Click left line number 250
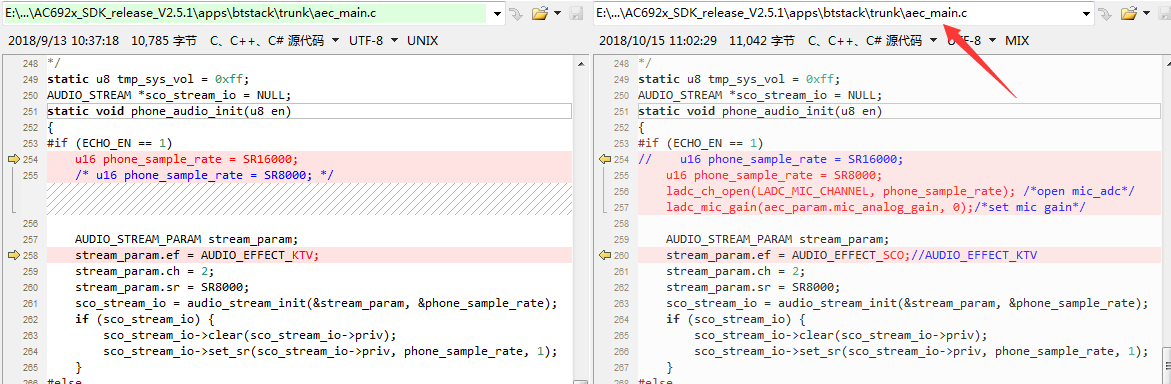 [x=30, y=96]
